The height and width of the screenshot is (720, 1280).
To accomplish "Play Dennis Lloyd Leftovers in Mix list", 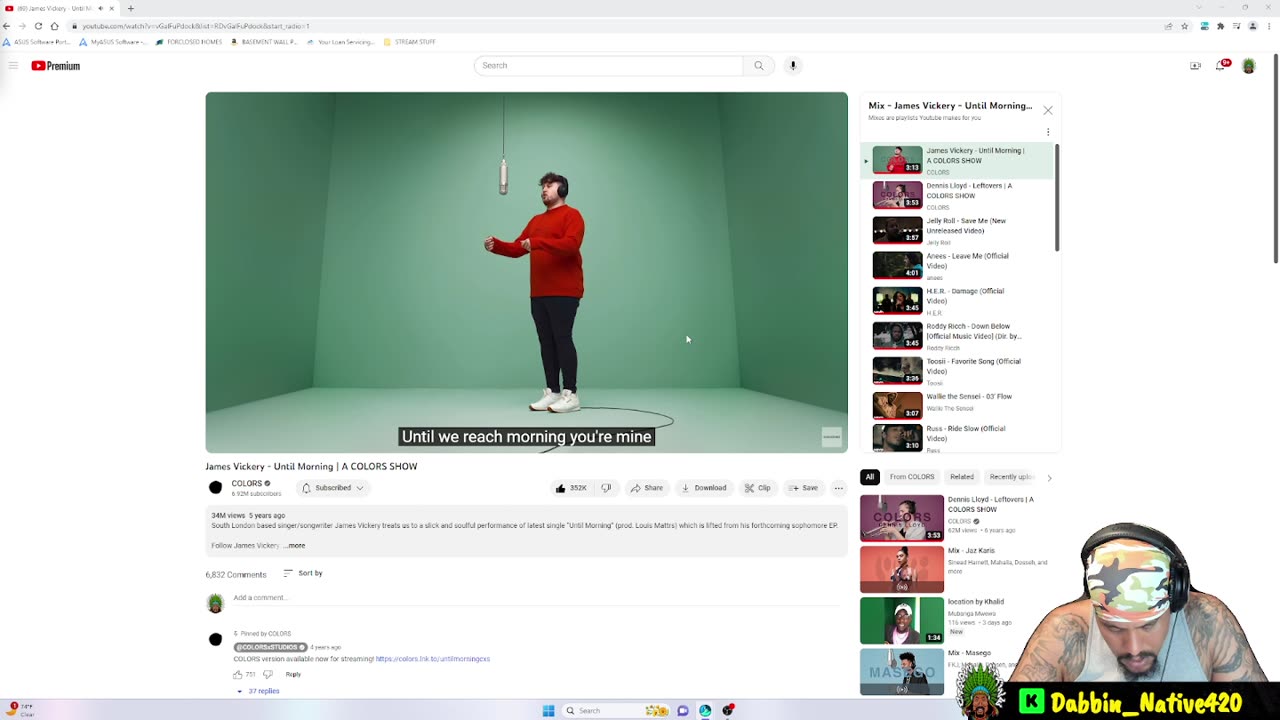I will 957,195.
